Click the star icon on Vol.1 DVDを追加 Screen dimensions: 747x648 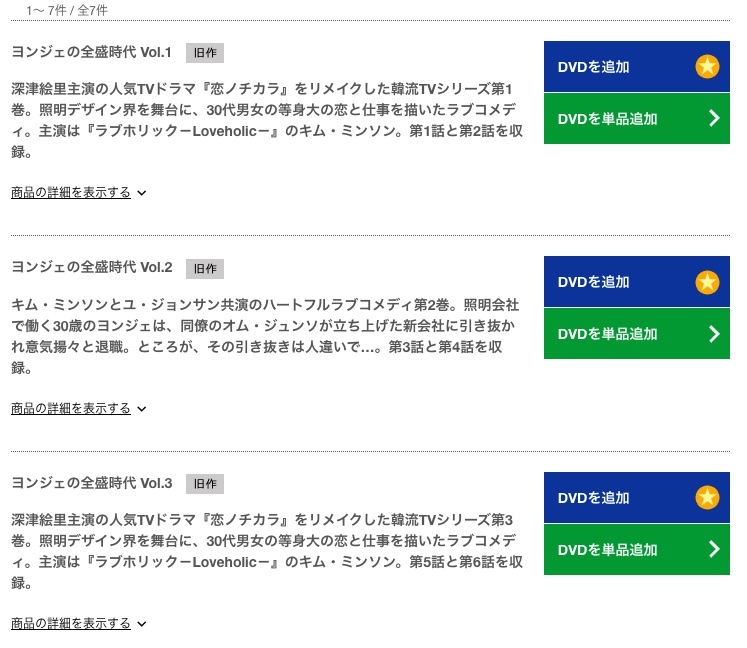pos(707,66)
